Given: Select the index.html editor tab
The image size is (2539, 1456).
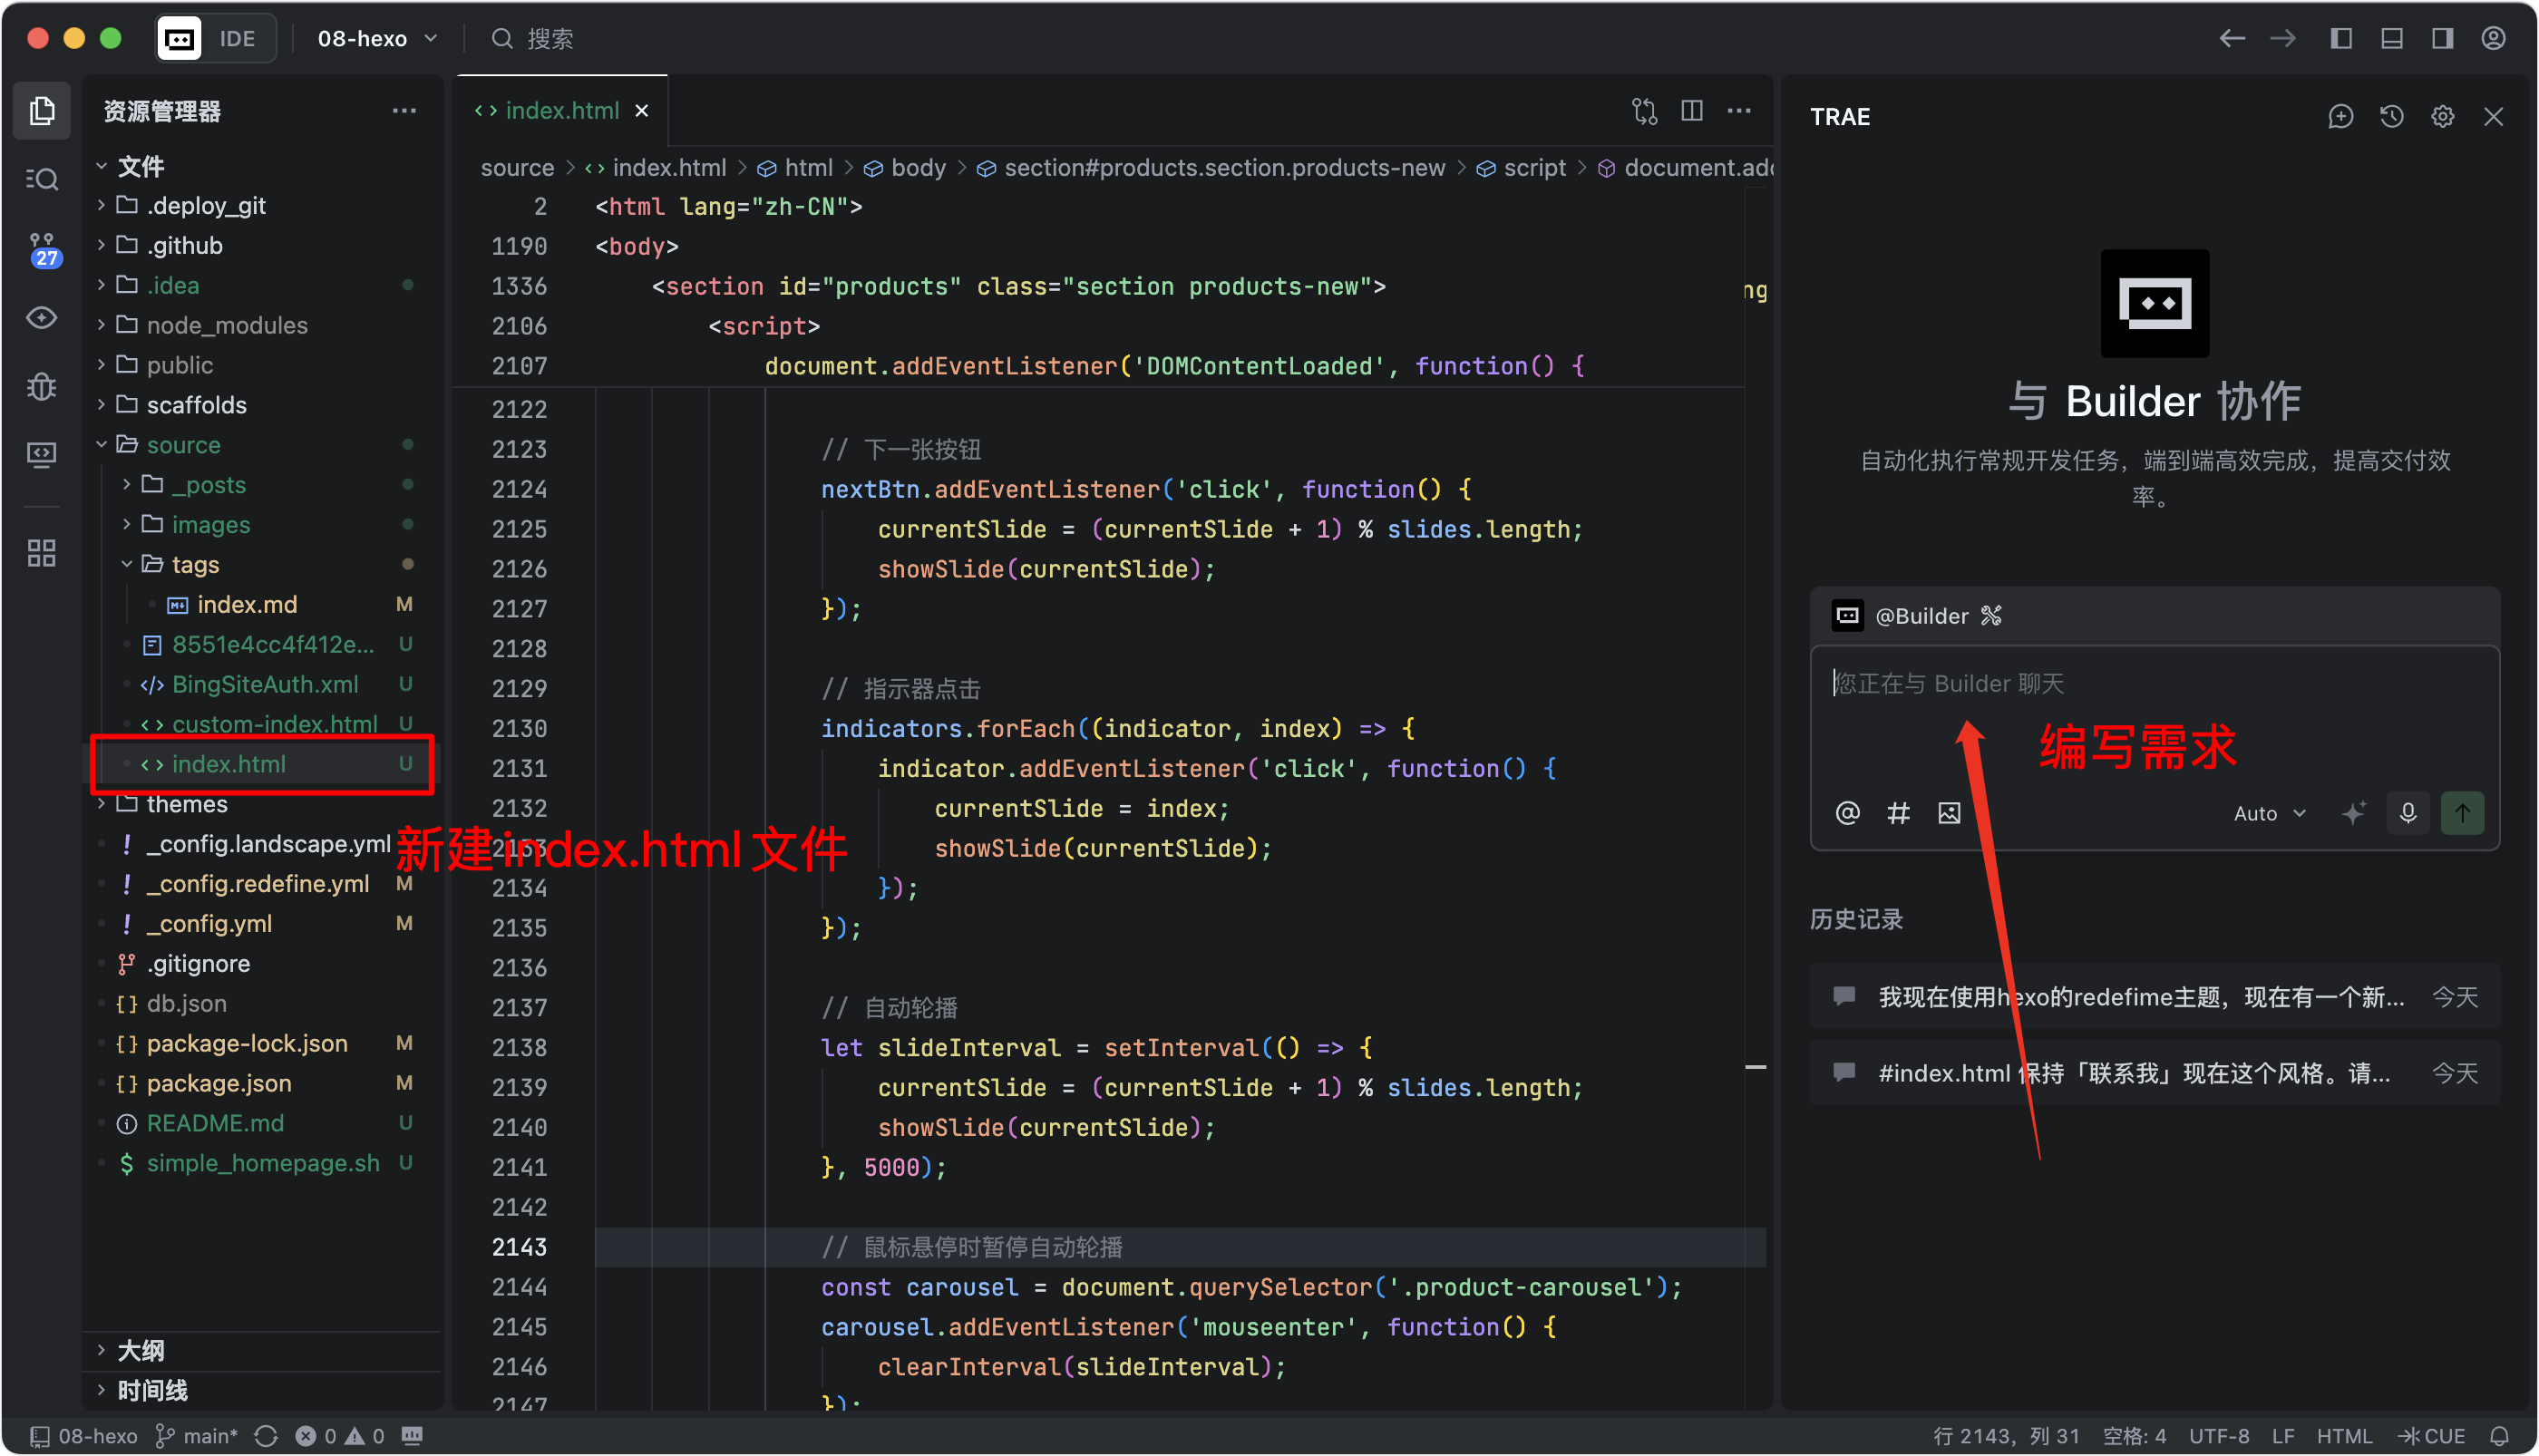Looking at the screenshot, I should [561, 111].
